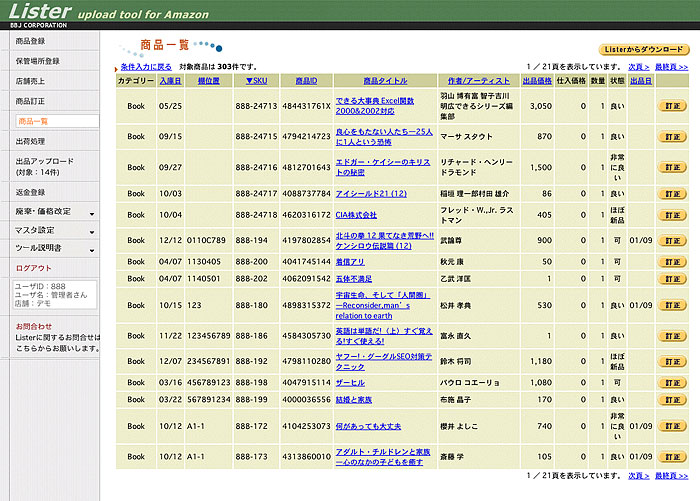Click 訂正 button for SKU 888-194

tap(672, 241)
